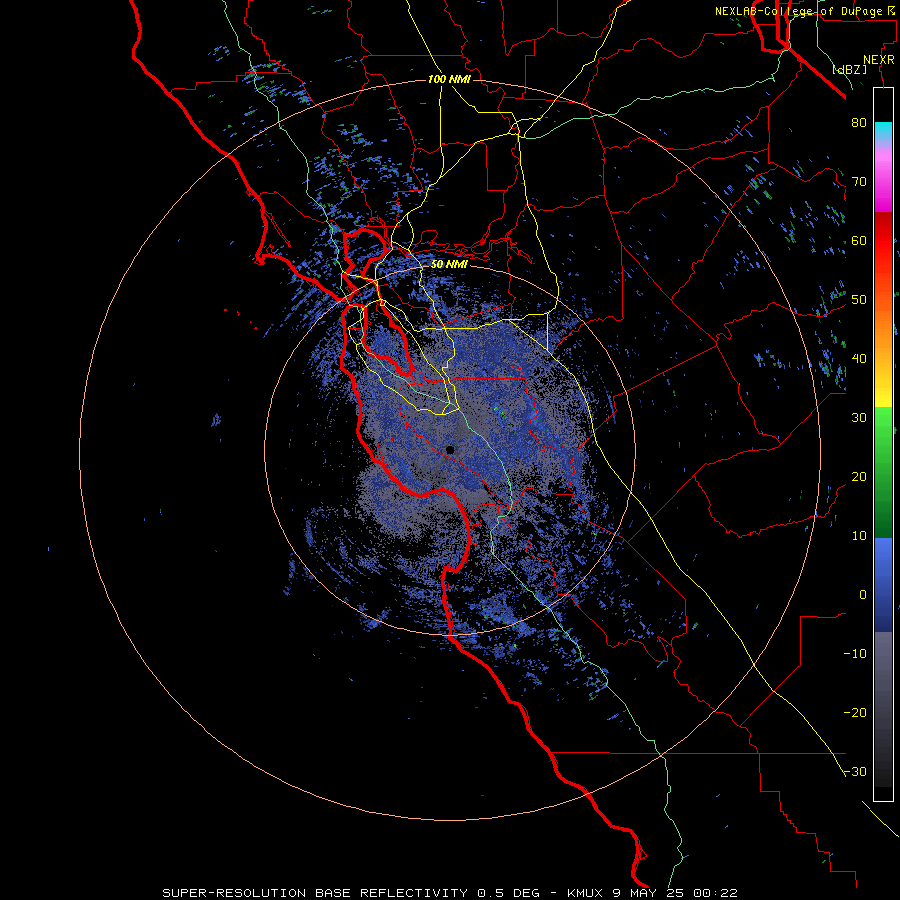
Task: Click the green segment of the color bar
Action: pos(883,472)
